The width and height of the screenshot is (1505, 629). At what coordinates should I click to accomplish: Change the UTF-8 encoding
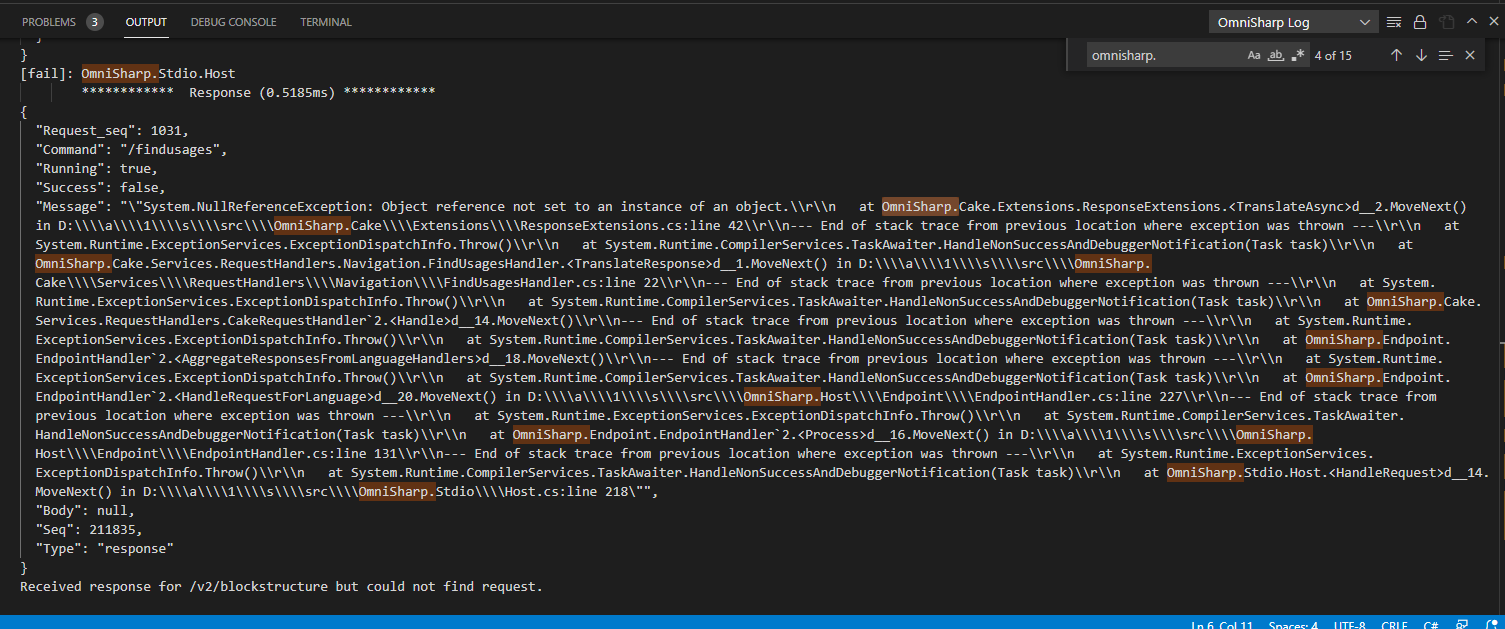1349,624
